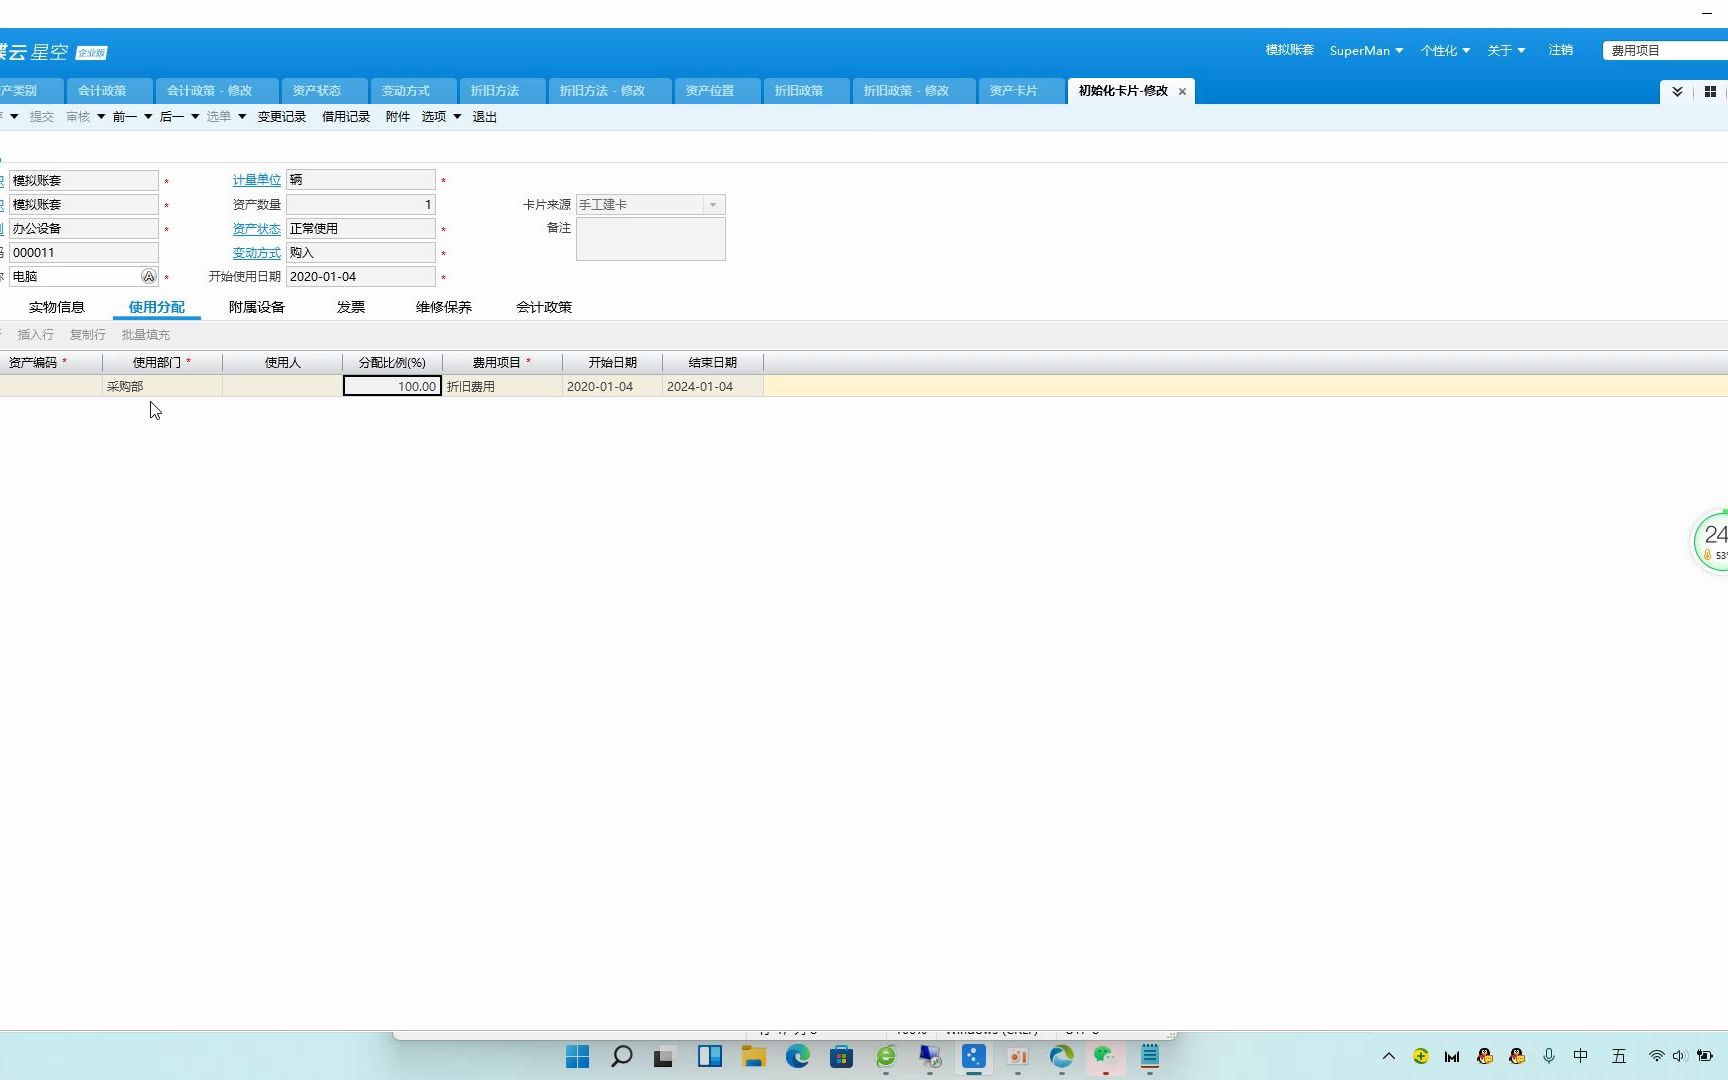Screen dimensions: 1728x1080
Task: Close the 初始化卡片-修改 tab
Action: pyautogui.click(x=1182, y=91)
